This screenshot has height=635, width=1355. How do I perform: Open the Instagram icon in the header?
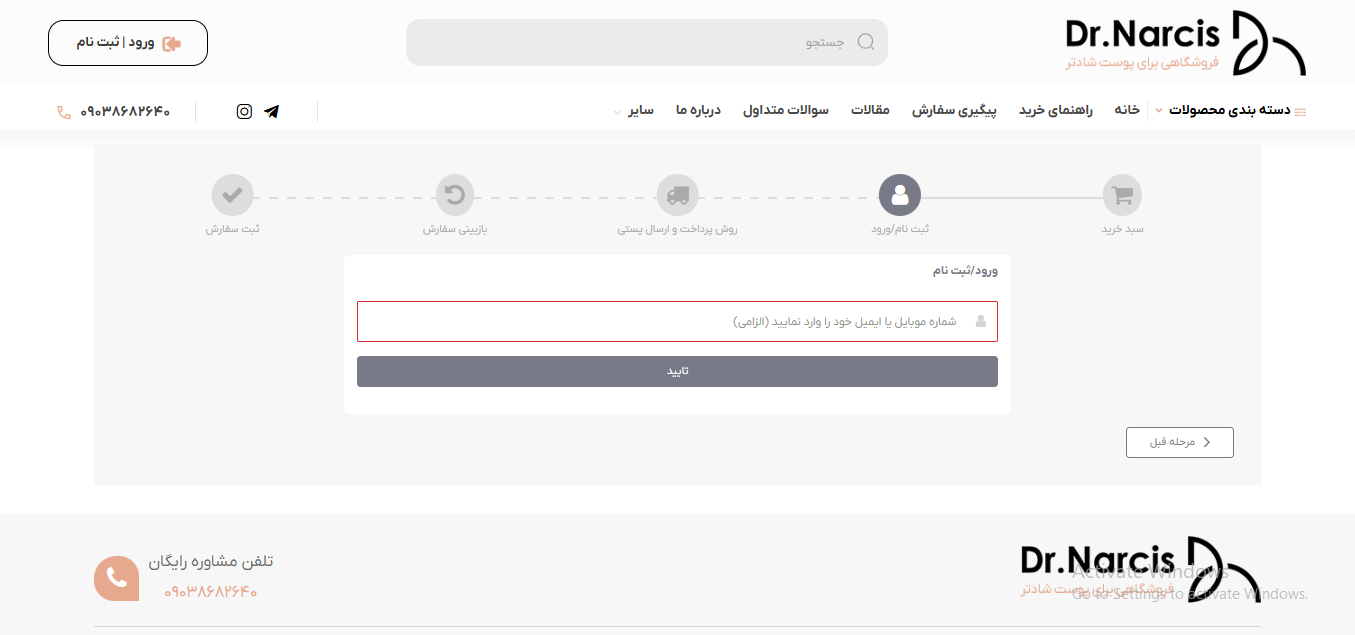click(x=244, y=111)
